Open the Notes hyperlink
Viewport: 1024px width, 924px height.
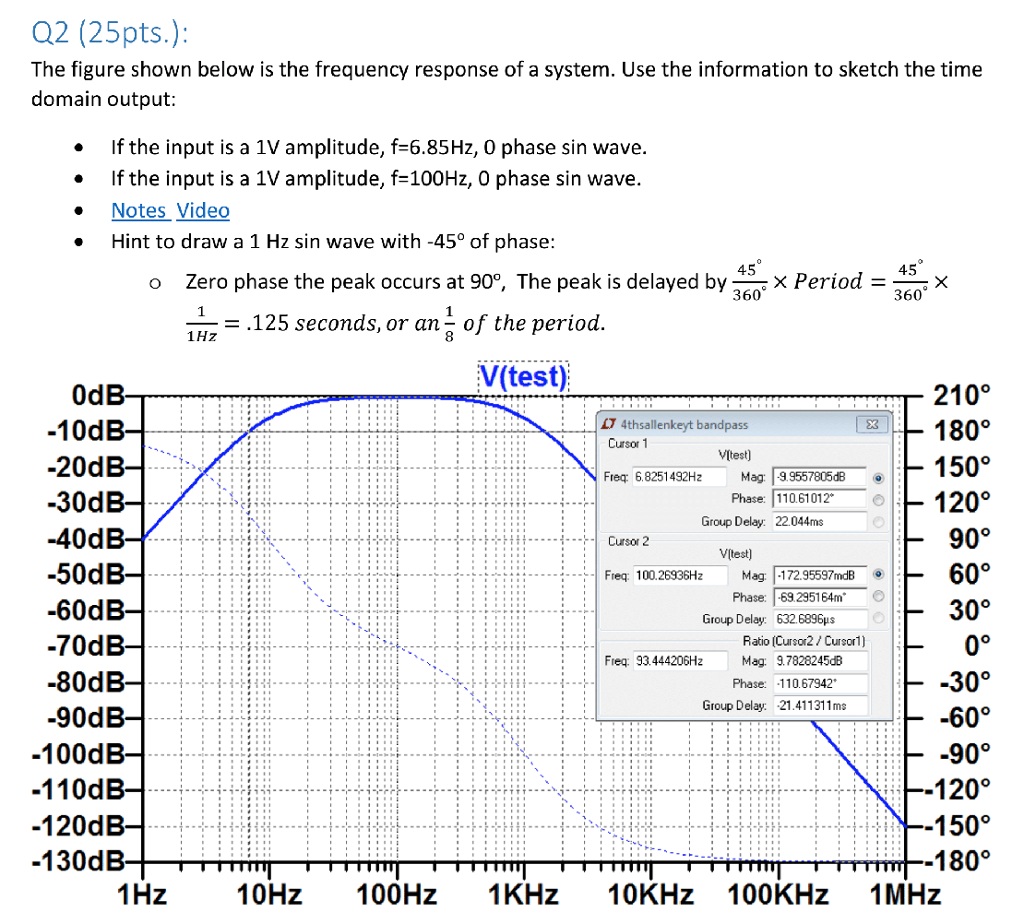(x=139, y=210)
